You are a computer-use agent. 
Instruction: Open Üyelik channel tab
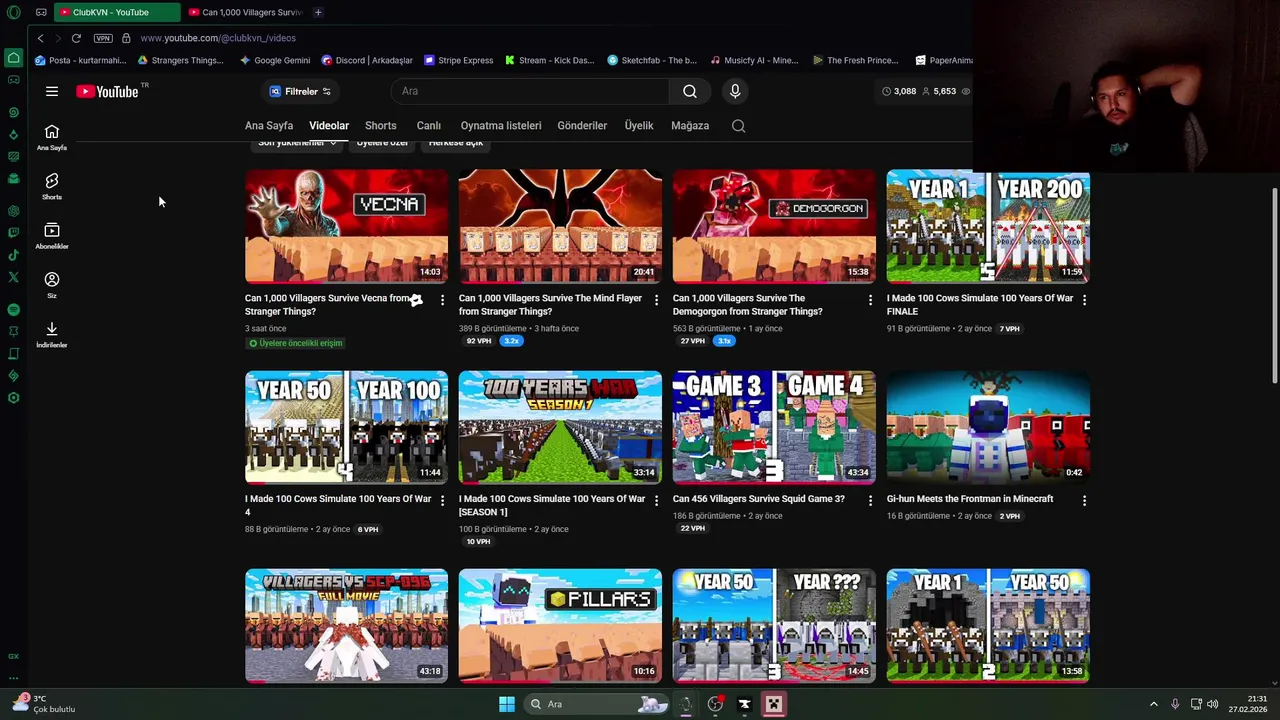639,126
